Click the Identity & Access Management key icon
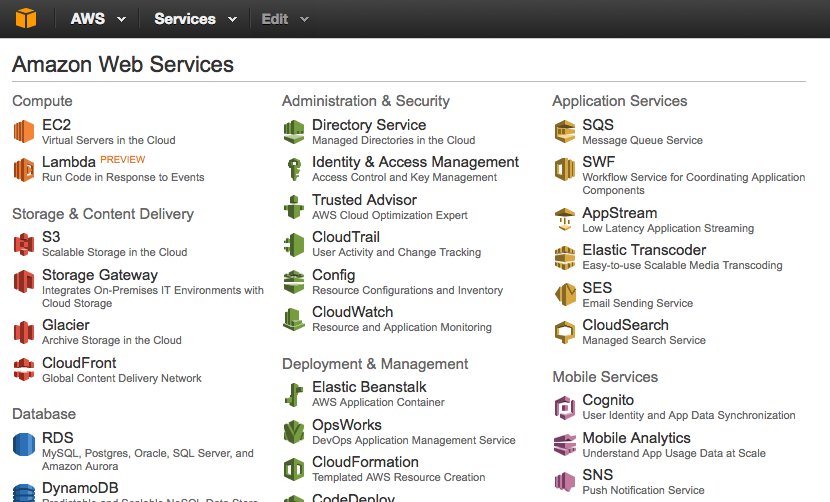The width and height of the screenshot is (830, 502). 294,169
